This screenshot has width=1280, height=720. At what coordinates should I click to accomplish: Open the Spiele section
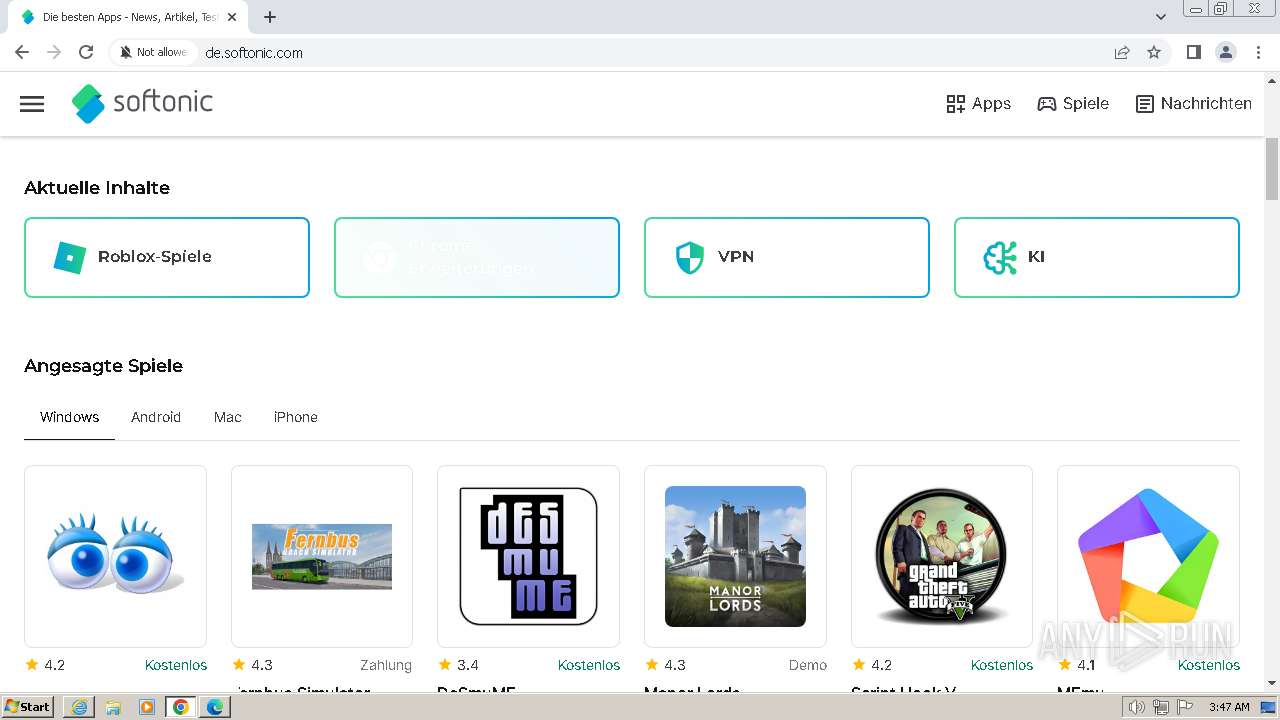point(1073,104)
